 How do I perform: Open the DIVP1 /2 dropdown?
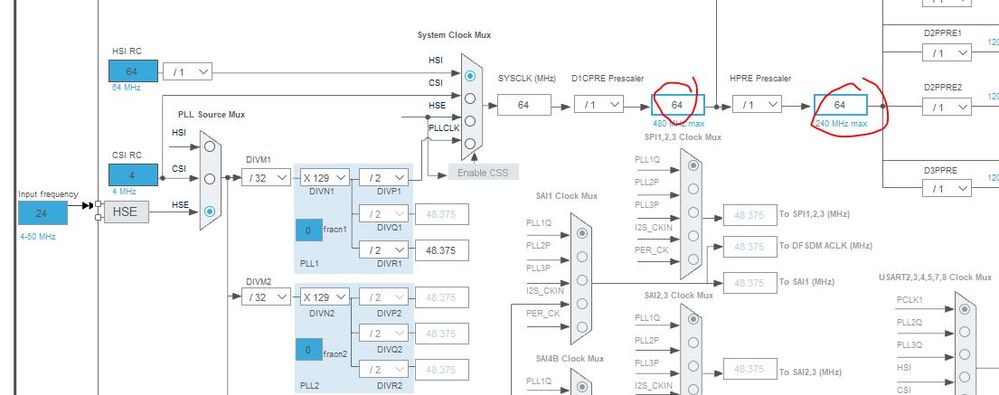click(384, 178)
